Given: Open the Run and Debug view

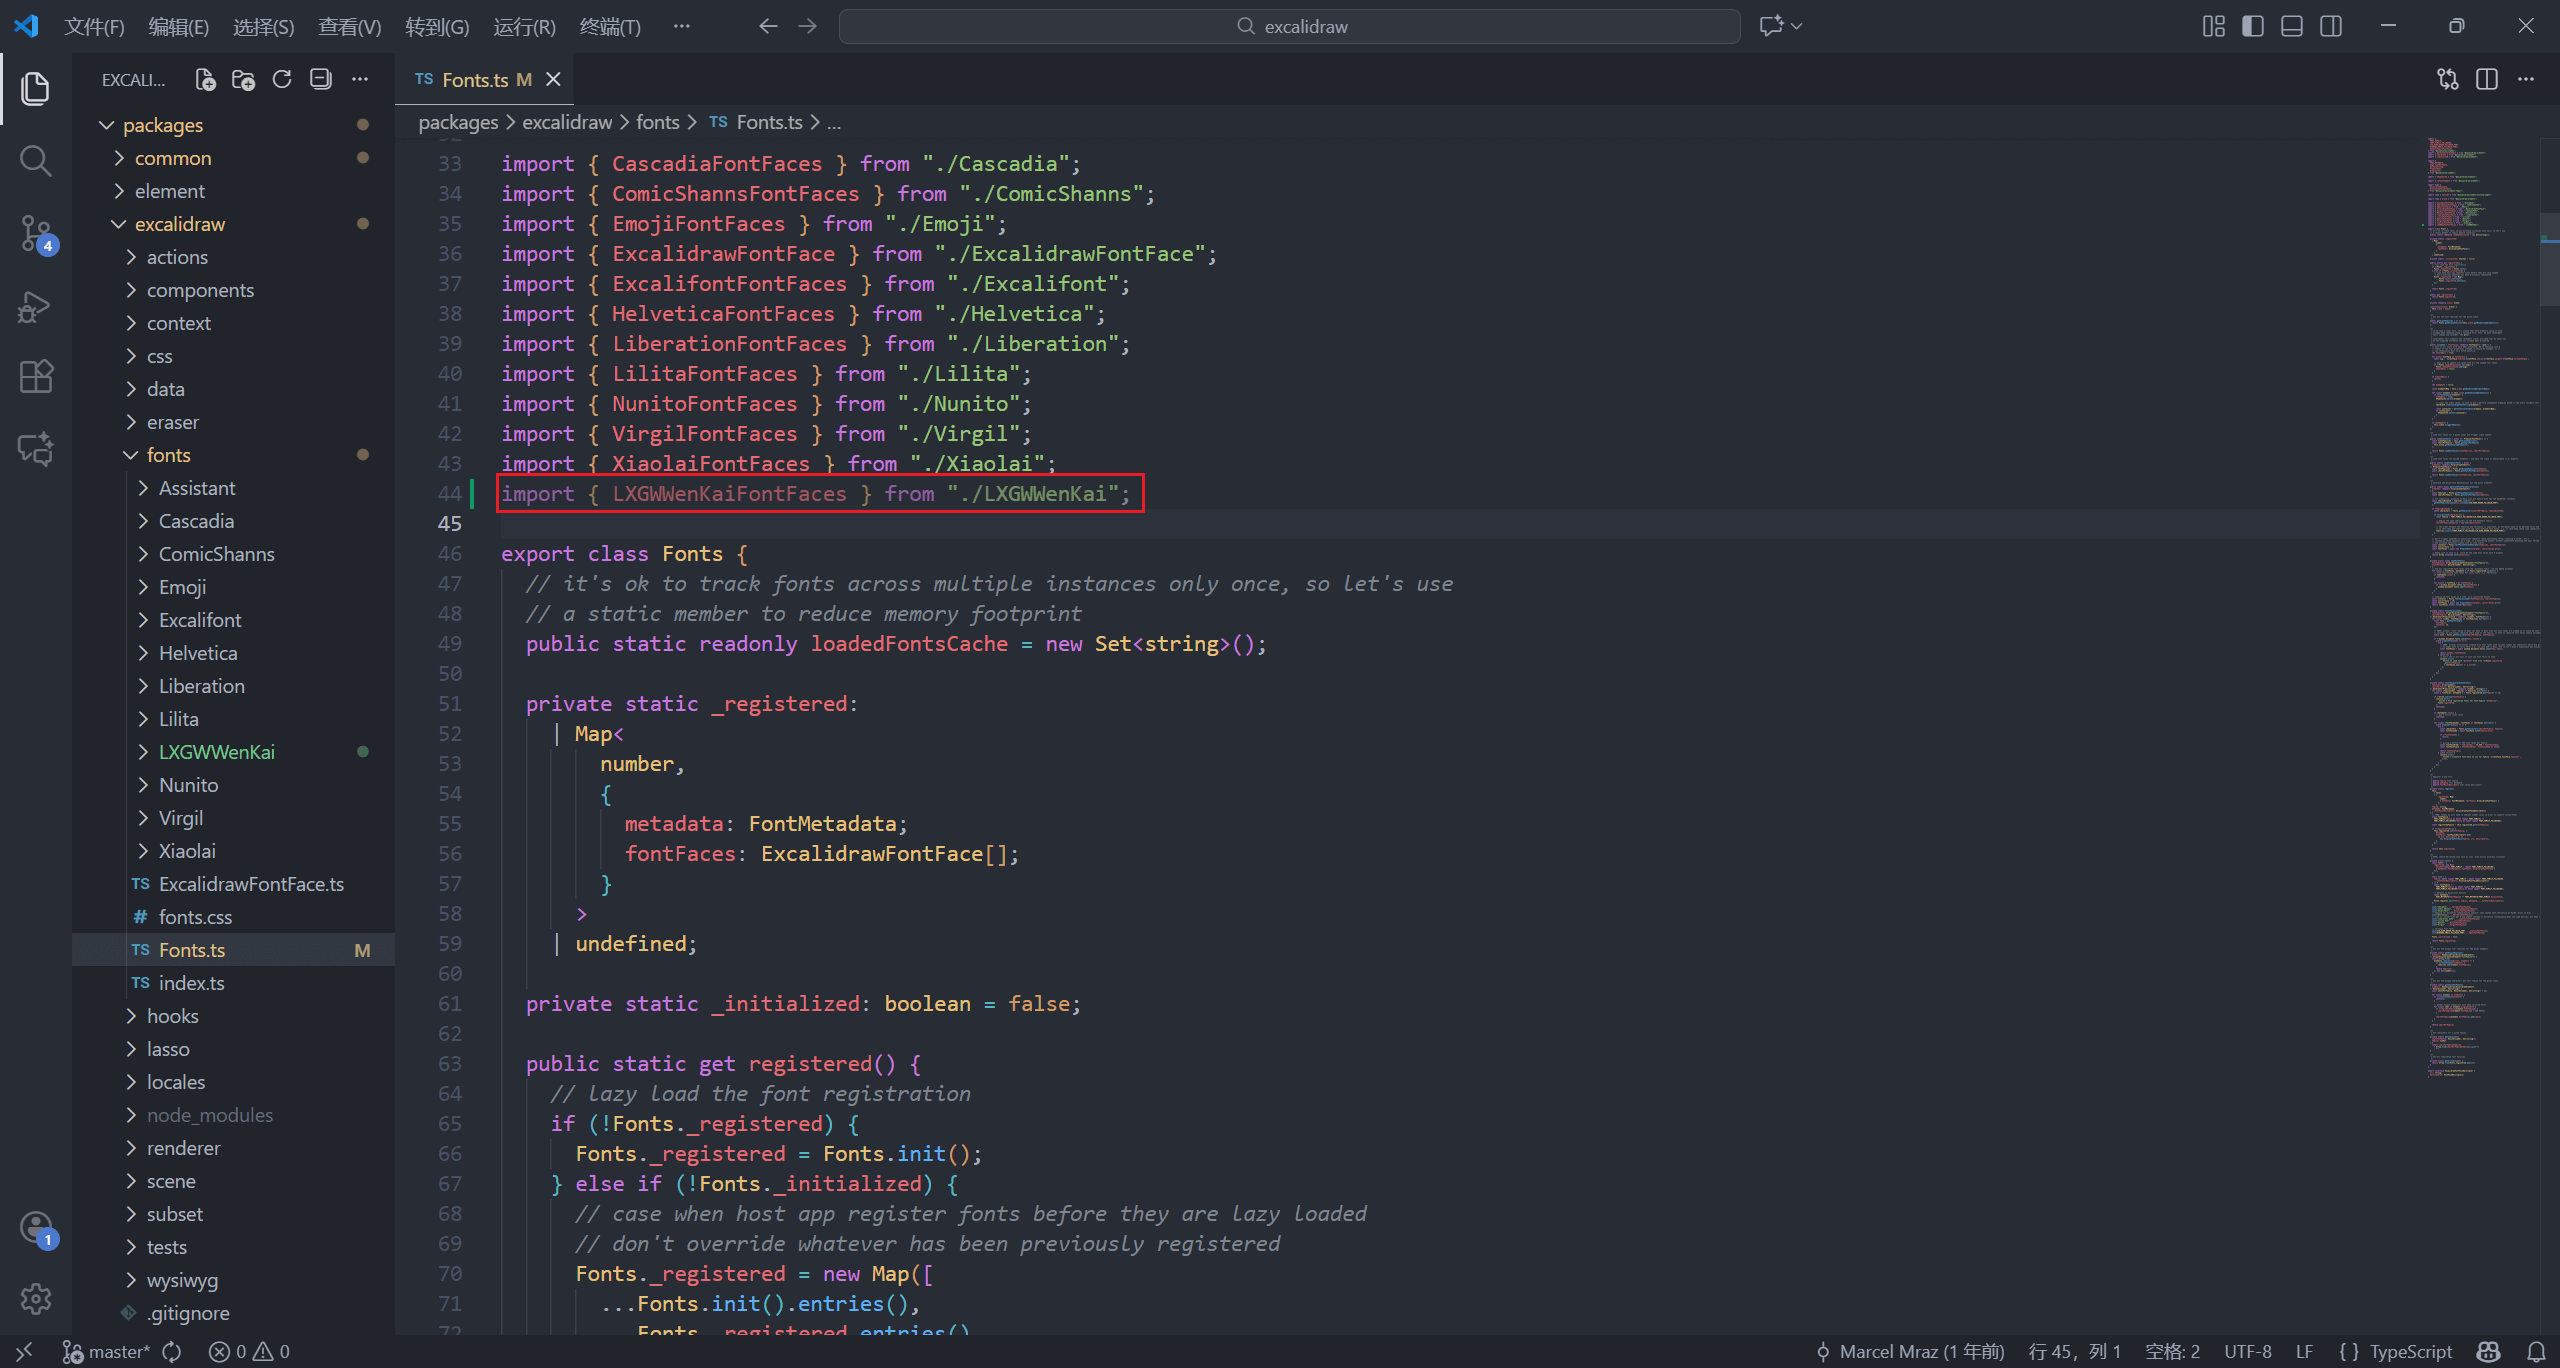Looking at the screenshot, I should [36, 306].
